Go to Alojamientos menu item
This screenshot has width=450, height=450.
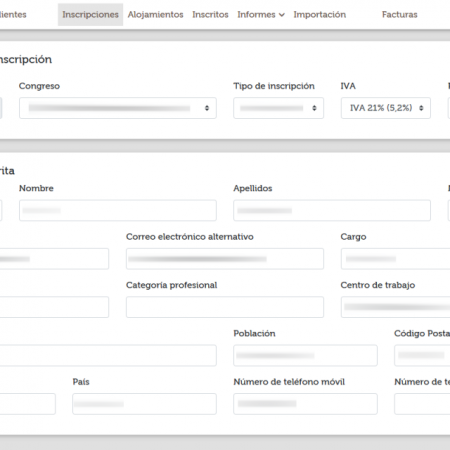155,15
